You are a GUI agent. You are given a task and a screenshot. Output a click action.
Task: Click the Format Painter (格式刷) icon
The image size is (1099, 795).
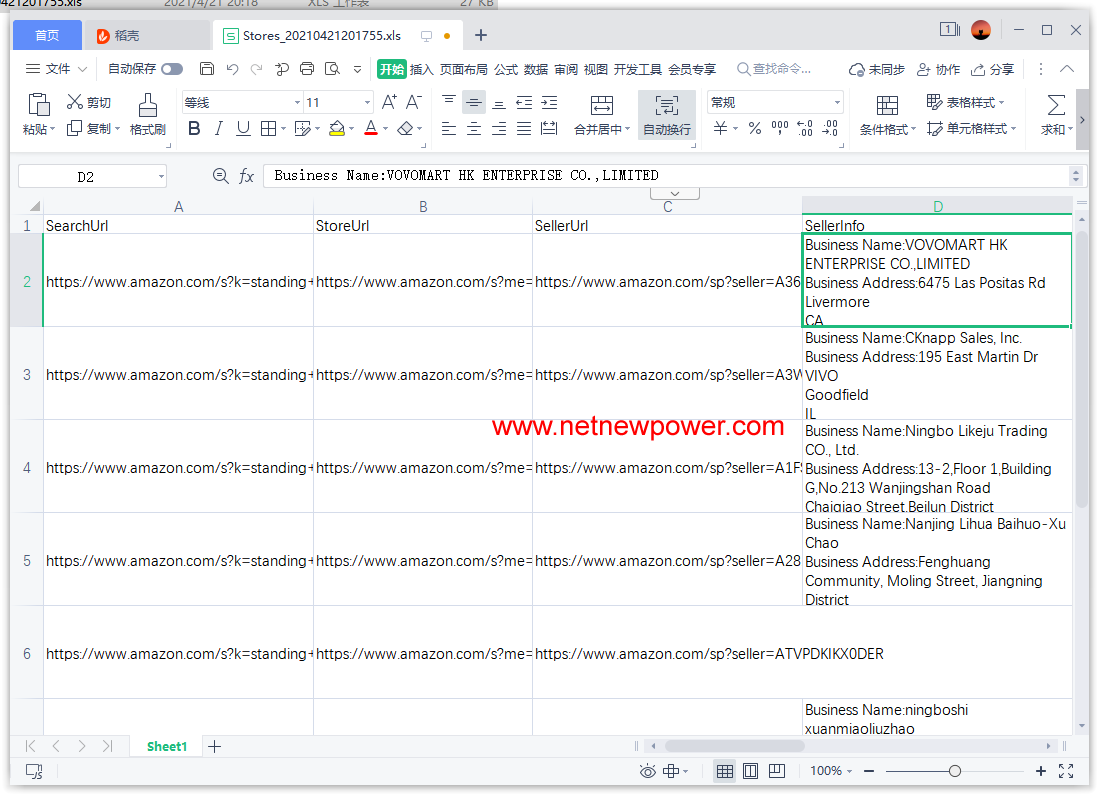(148, 105)
